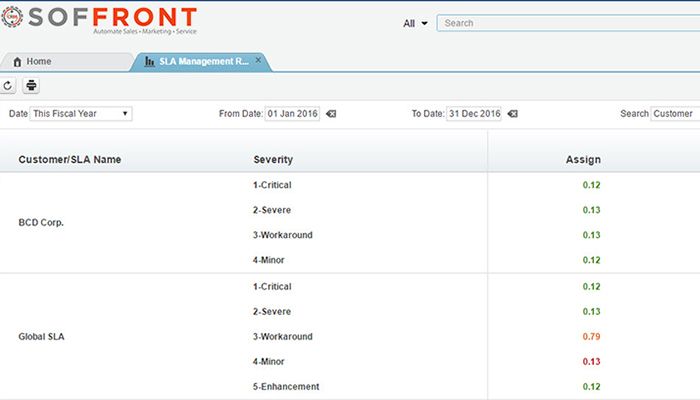Click BCD Corp. 1-Critical assign value 0.12
This screenshot has height=400, width=700.
(x=592, y=185)
